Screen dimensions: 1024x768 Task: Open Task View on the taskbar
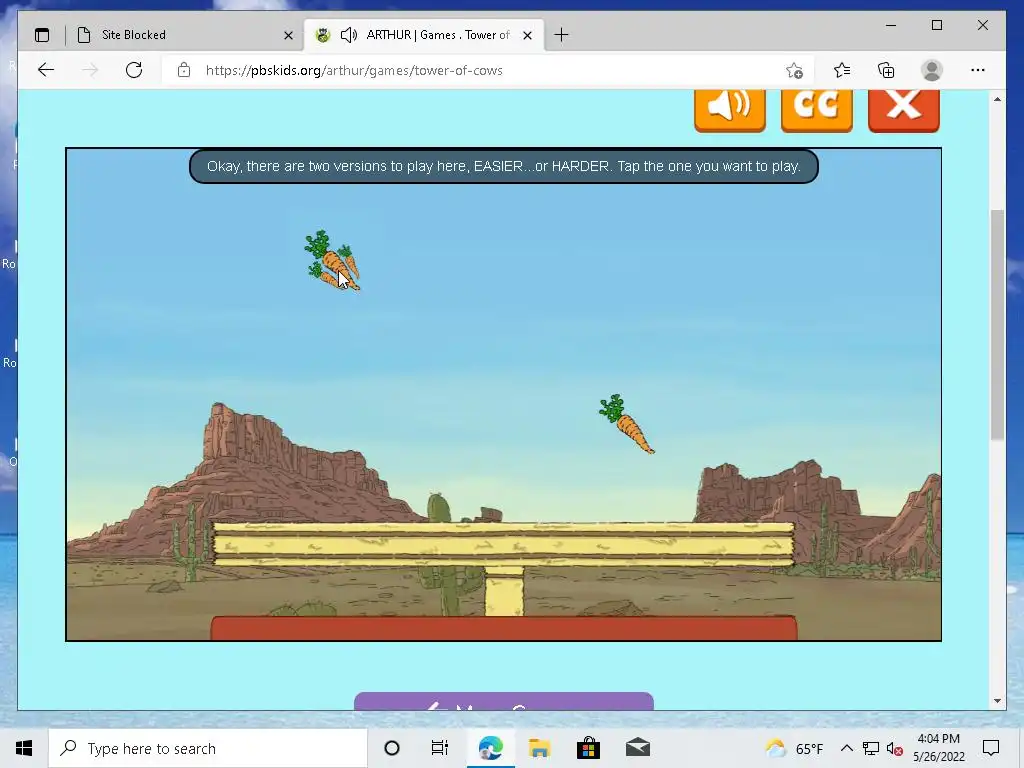(440, 748)
